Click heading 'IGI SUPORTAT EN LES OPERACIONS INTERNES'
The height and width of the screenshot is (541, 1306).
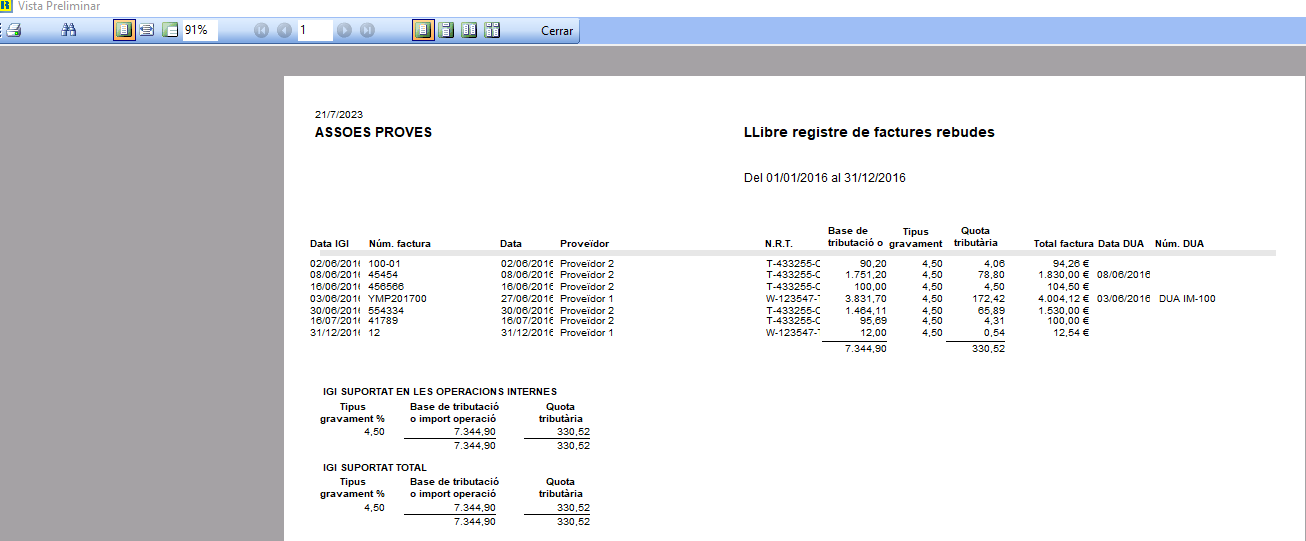click(440, 391)
